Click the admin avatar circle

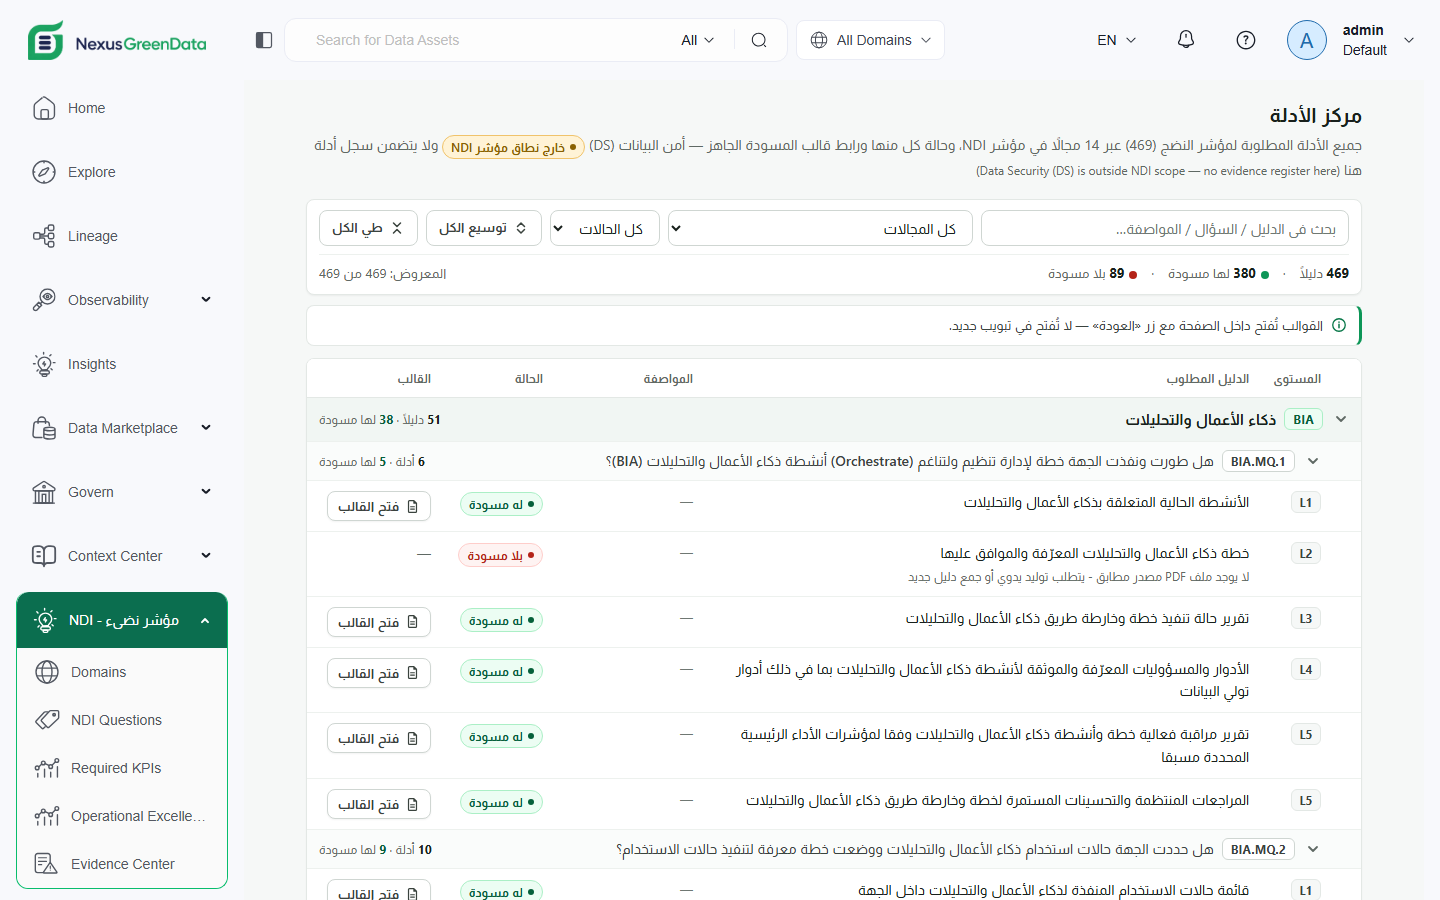point(1307,40)
